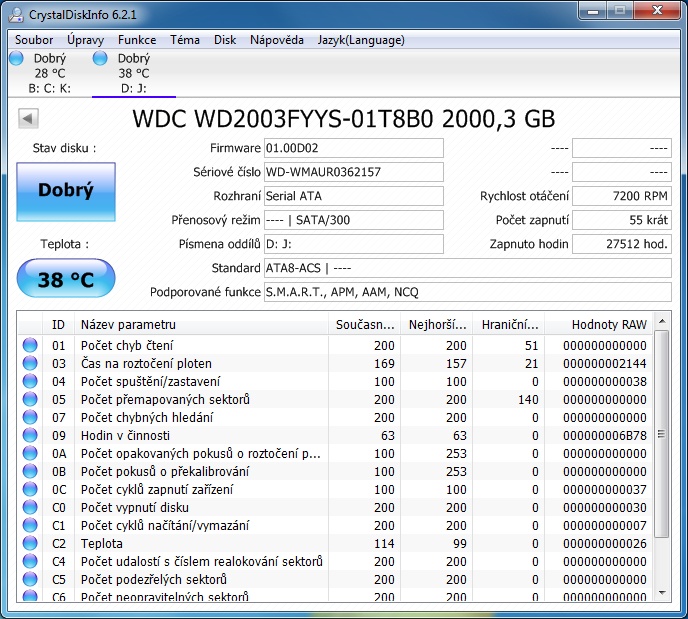Click the scrollbar down arrow in attribute list
Image resolution: width=688 pixels, height=619 pixels.
pyautogui.click(x=661, y=594)
